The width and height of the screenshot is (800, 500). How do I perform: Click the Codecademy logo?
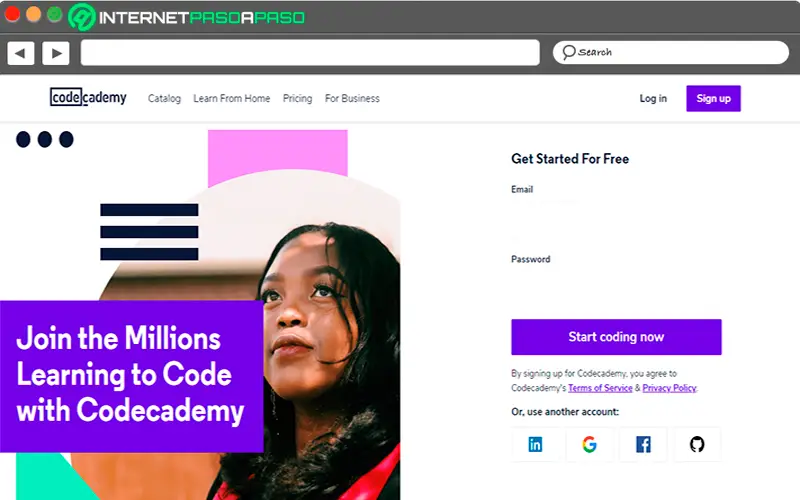(88, 97)
